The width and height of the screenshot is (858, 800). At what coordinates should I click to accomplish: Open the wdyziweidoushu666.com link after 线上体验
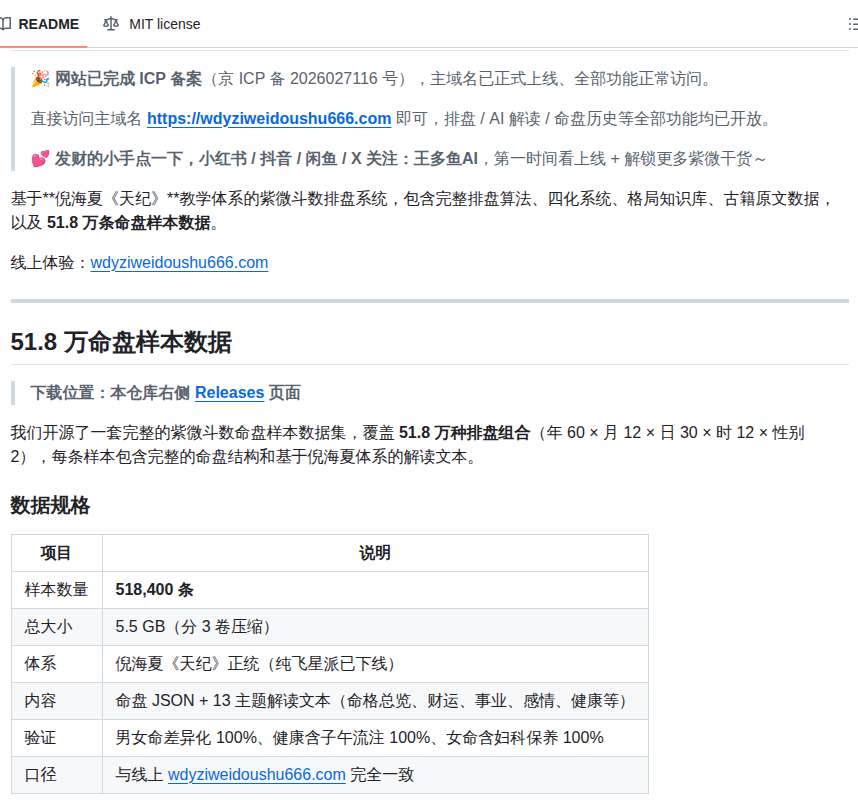point(179,263)
